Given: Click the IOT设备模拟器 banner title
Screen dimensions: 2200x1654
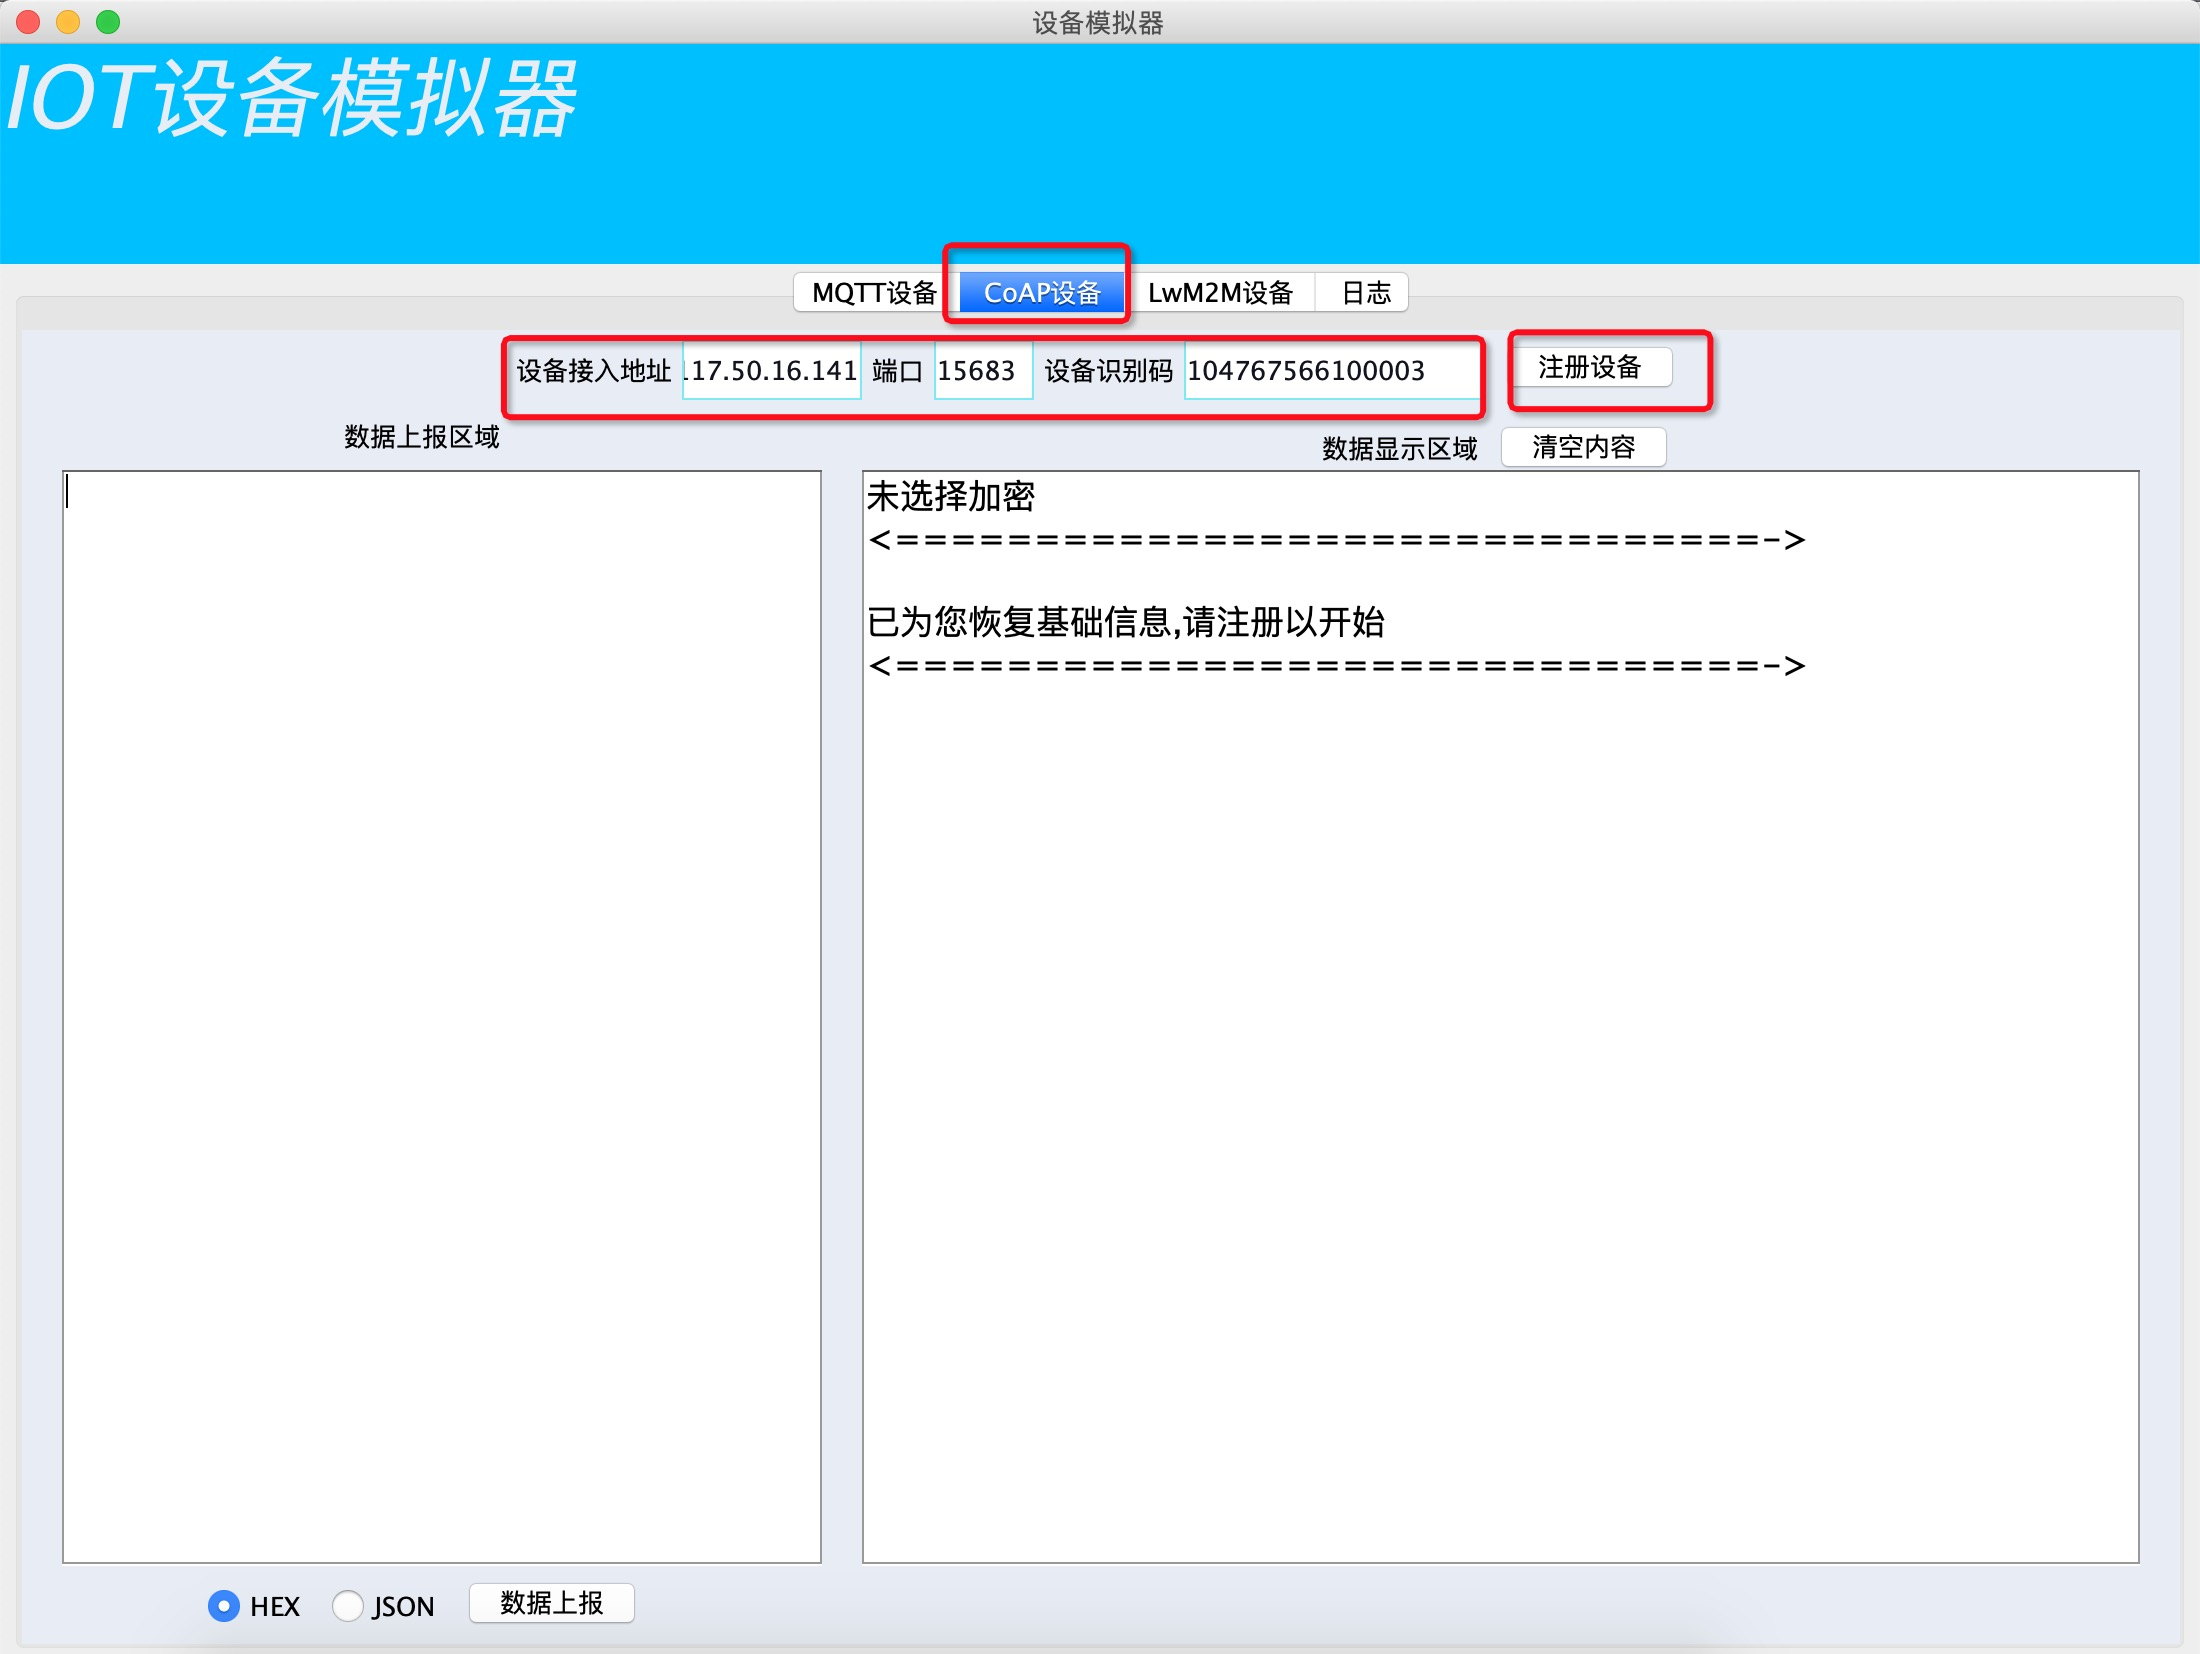Looking at the screenshot, I should [292, 98].
